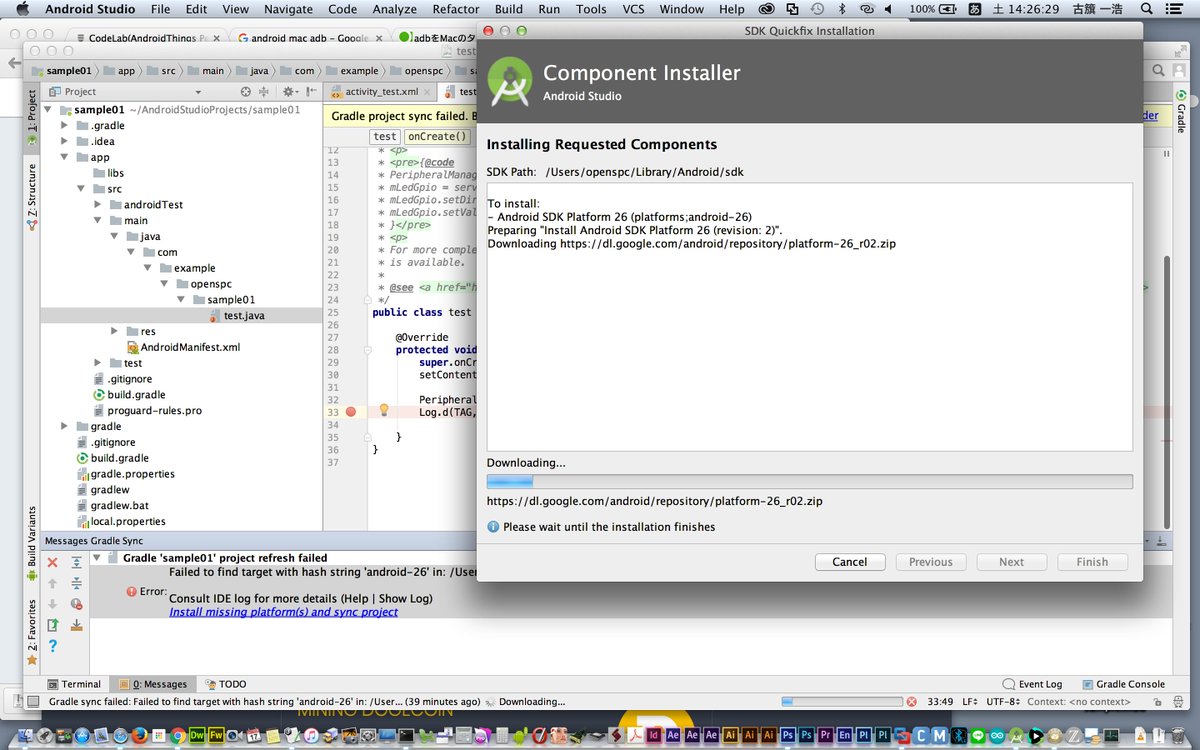Open the Gradle Console tab
The height and width of the screenshot is (750, 1200).
coord(1124,684)
